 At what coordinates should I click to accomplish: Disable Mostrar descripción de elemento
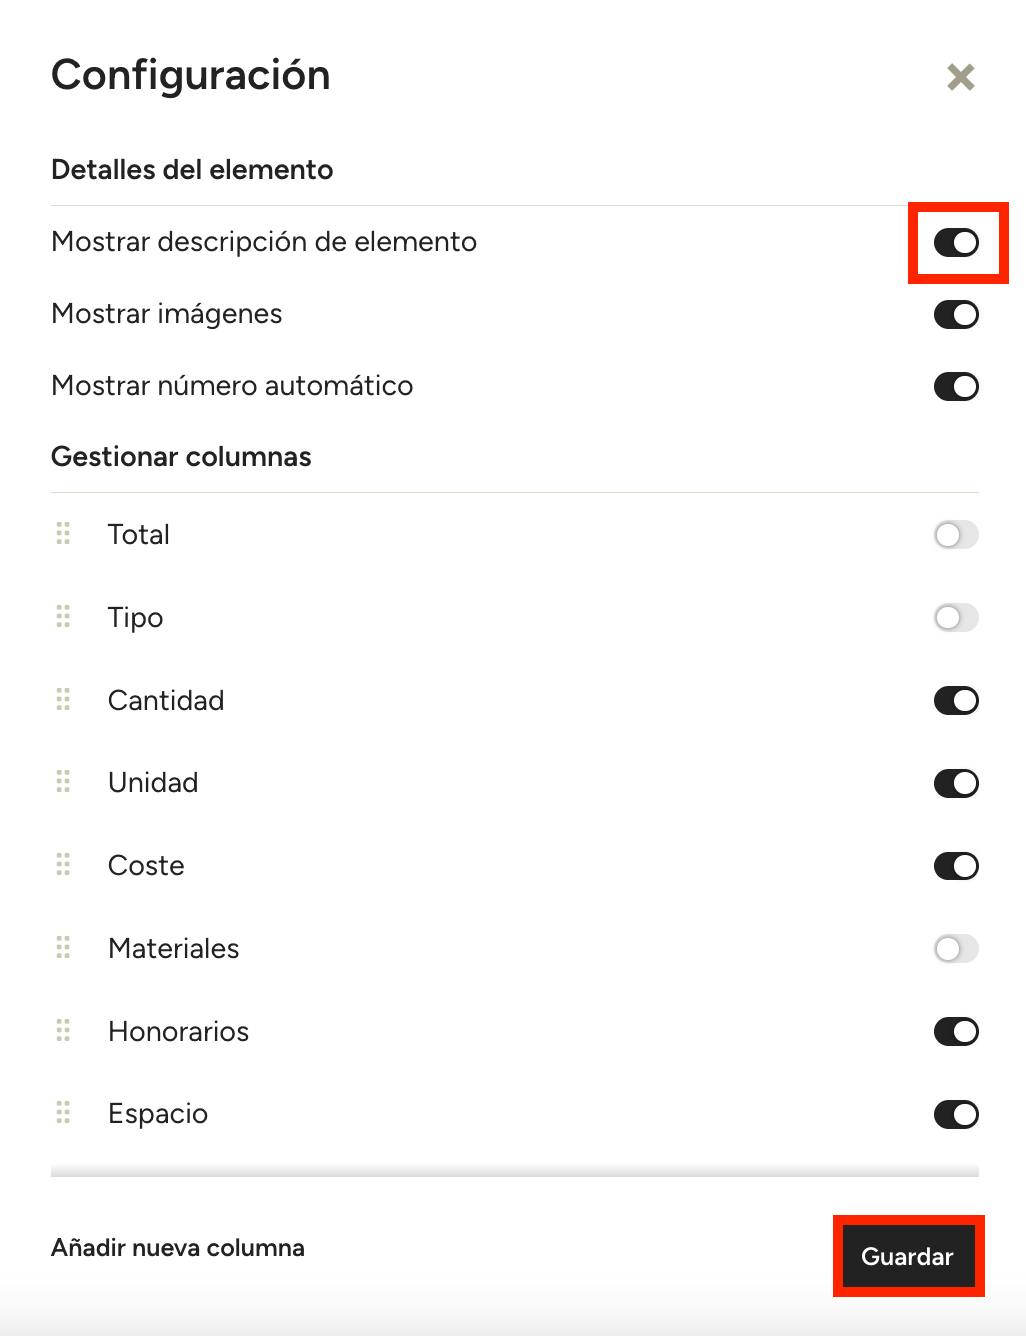(956, 242)
